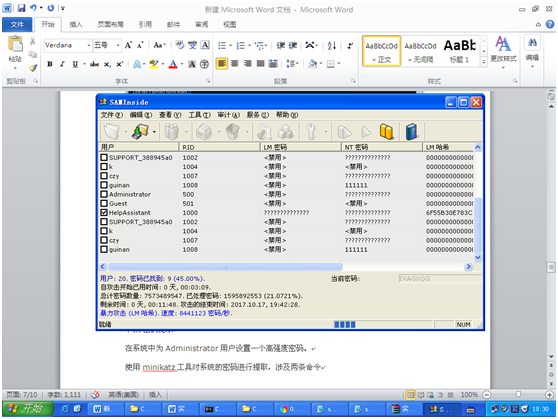Select the No Spacing style

420,51
